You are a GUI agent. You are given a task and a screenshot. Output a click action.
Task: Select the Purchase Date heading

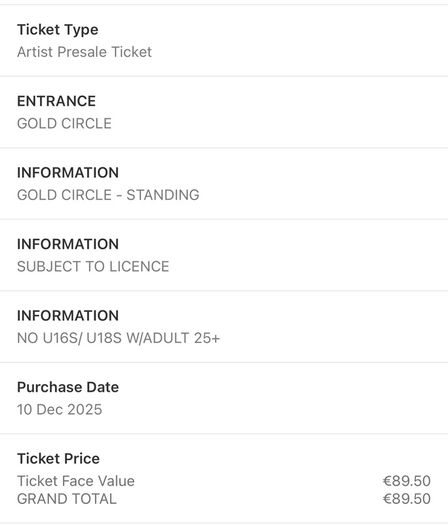(68, 387)
